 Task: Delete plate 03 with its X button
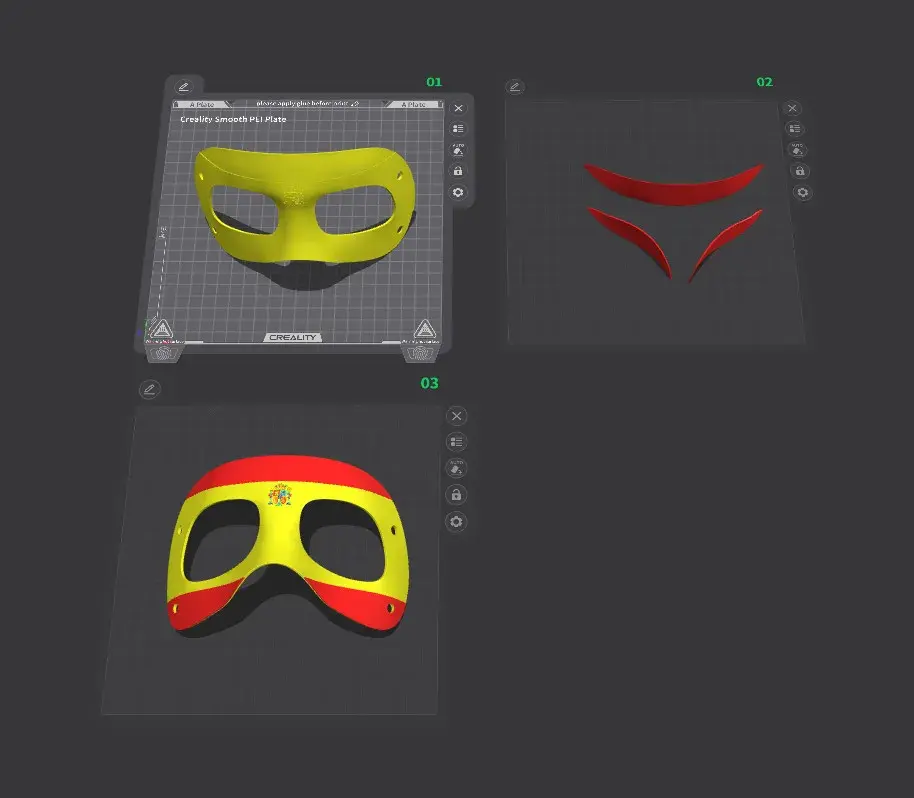[x=457, y=416]
